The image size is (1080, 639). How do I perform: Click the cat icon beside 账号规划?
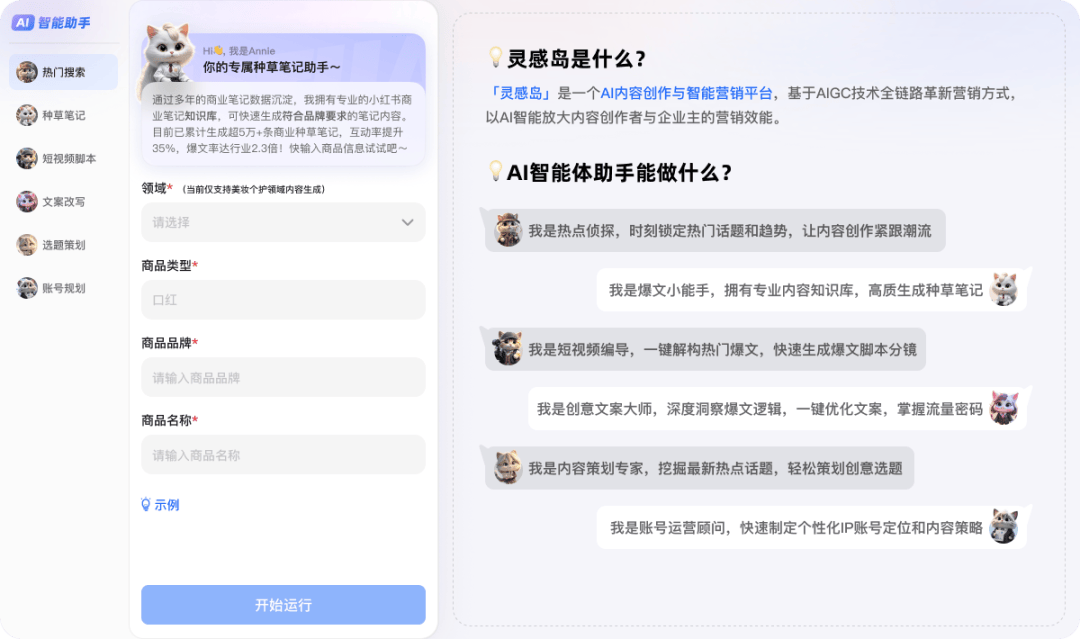click(27, 288)
